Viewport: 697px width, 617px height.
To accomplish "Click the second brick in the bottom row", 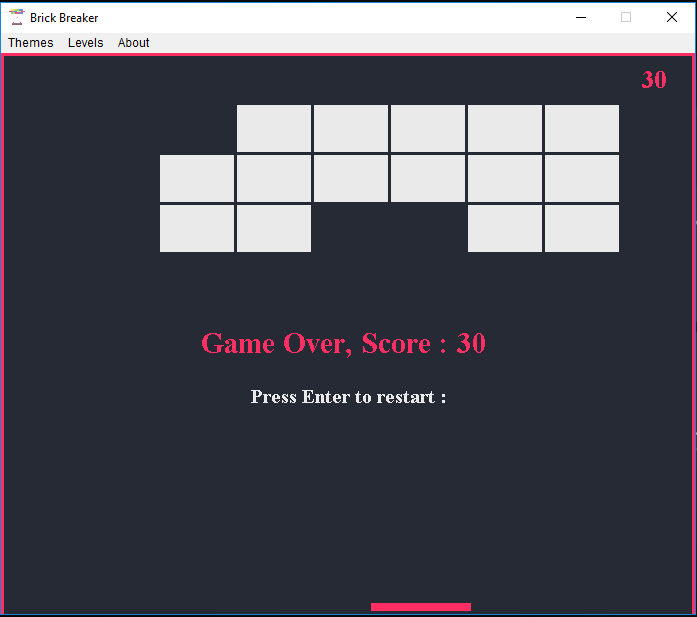I will [x=274, y=228].
